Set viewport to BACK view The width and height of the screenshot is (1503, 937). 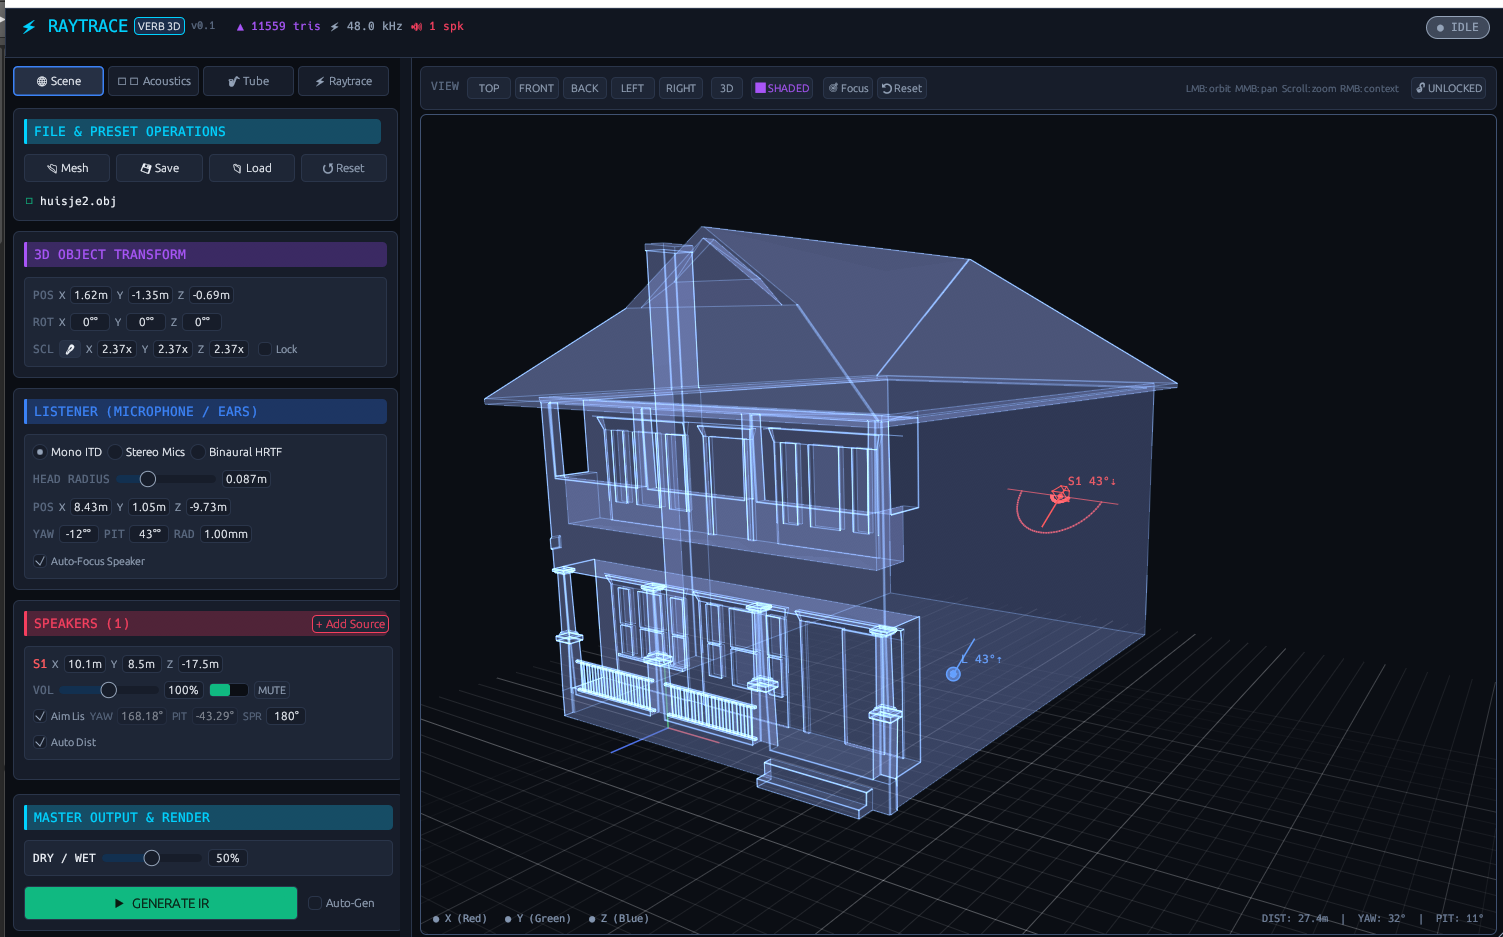coord(585,88)
